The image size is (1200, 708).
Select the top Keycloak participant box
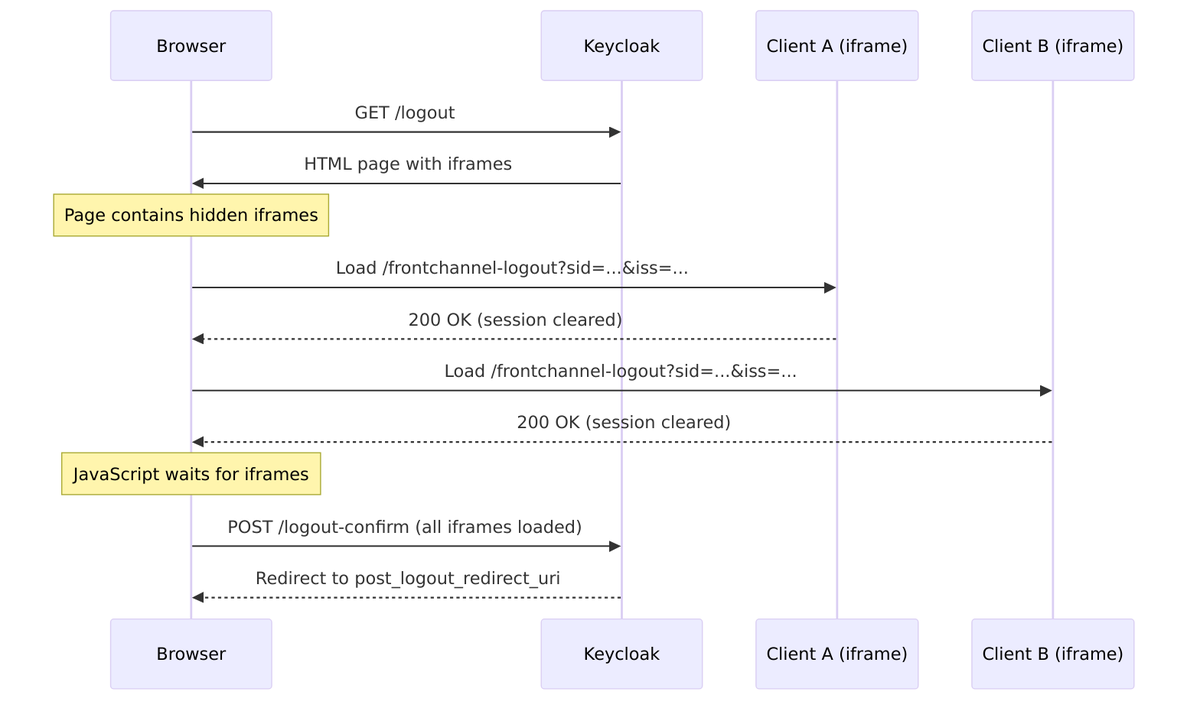(x=621, y=46)
